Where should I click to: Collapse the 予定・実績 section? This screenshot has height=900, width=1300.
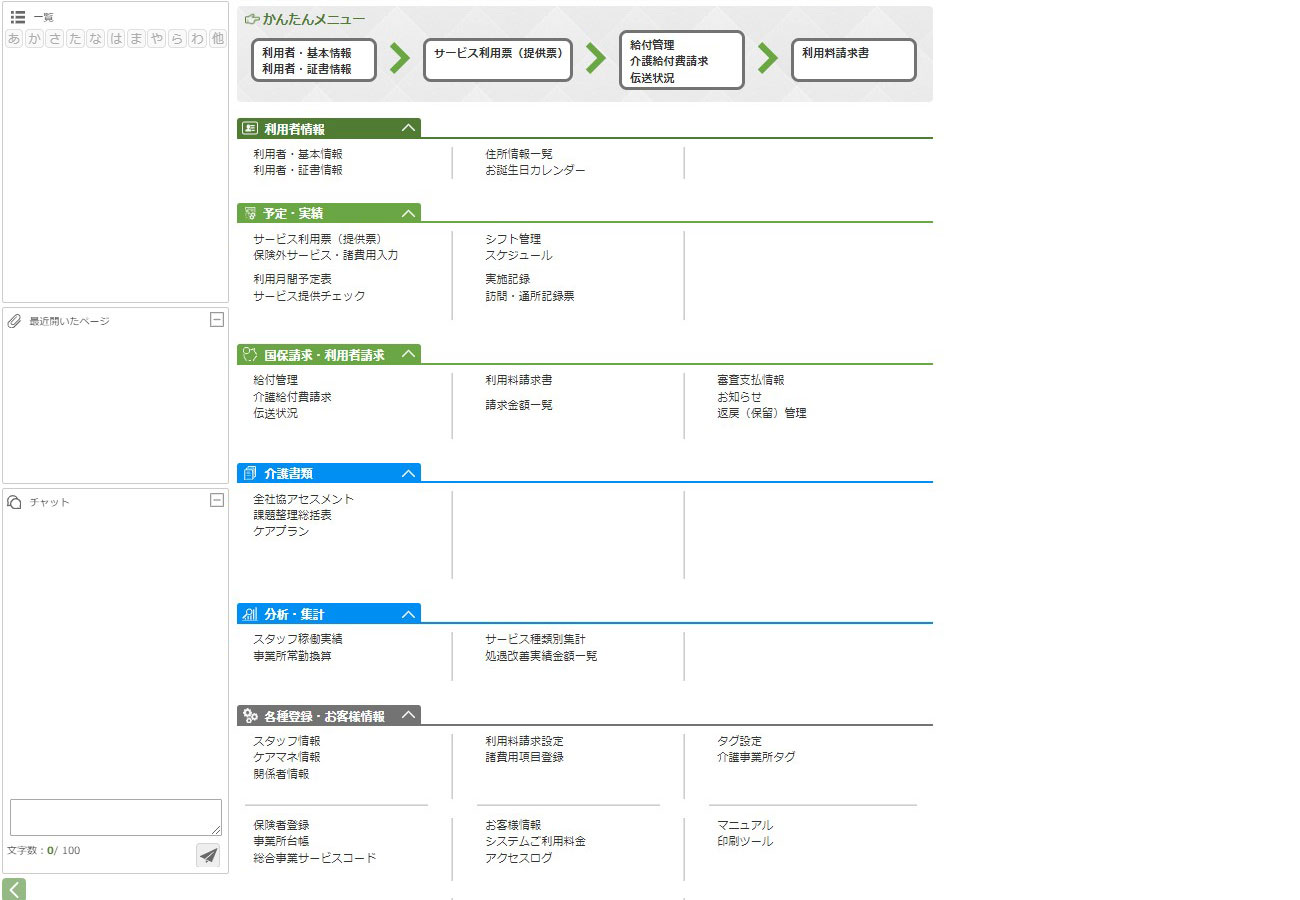tap(407, 213)
